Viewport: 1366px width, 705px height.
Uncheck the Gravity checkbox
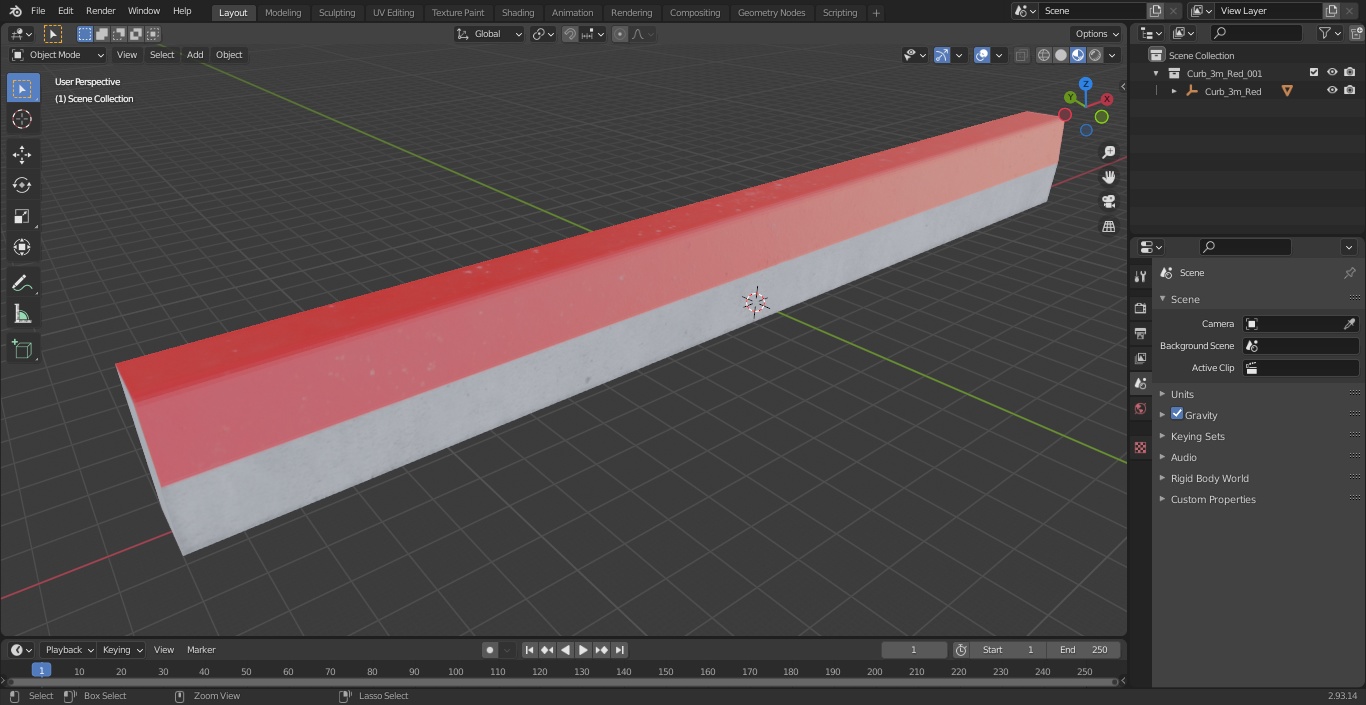[1177, 414]
